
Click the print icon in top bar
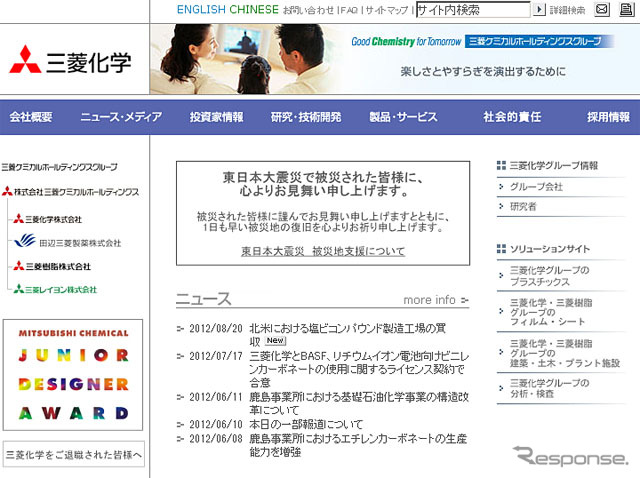point(627,9)
